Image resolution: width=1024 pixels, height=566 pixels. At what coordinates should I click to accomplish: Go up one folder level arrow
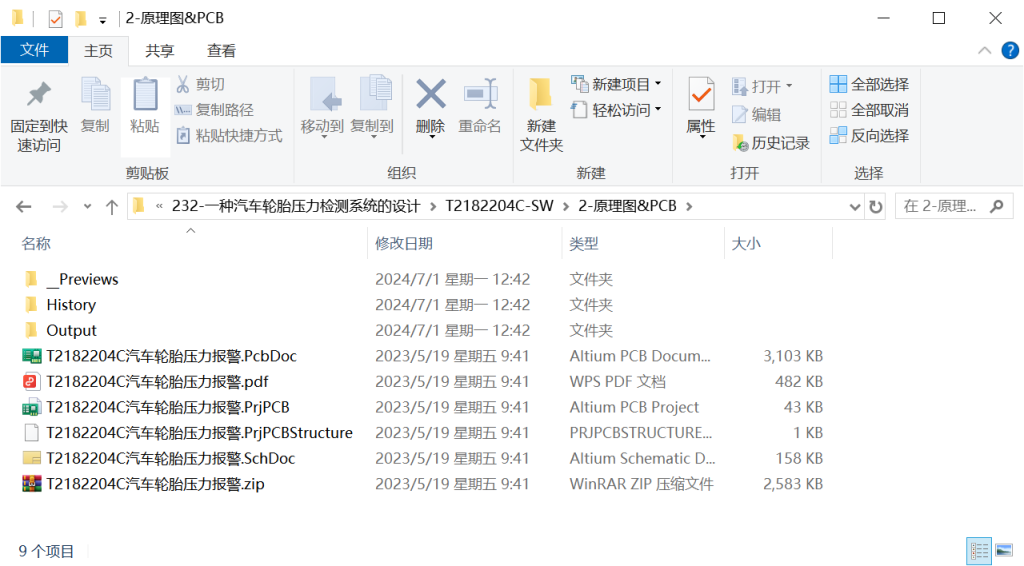click(112, 207)
